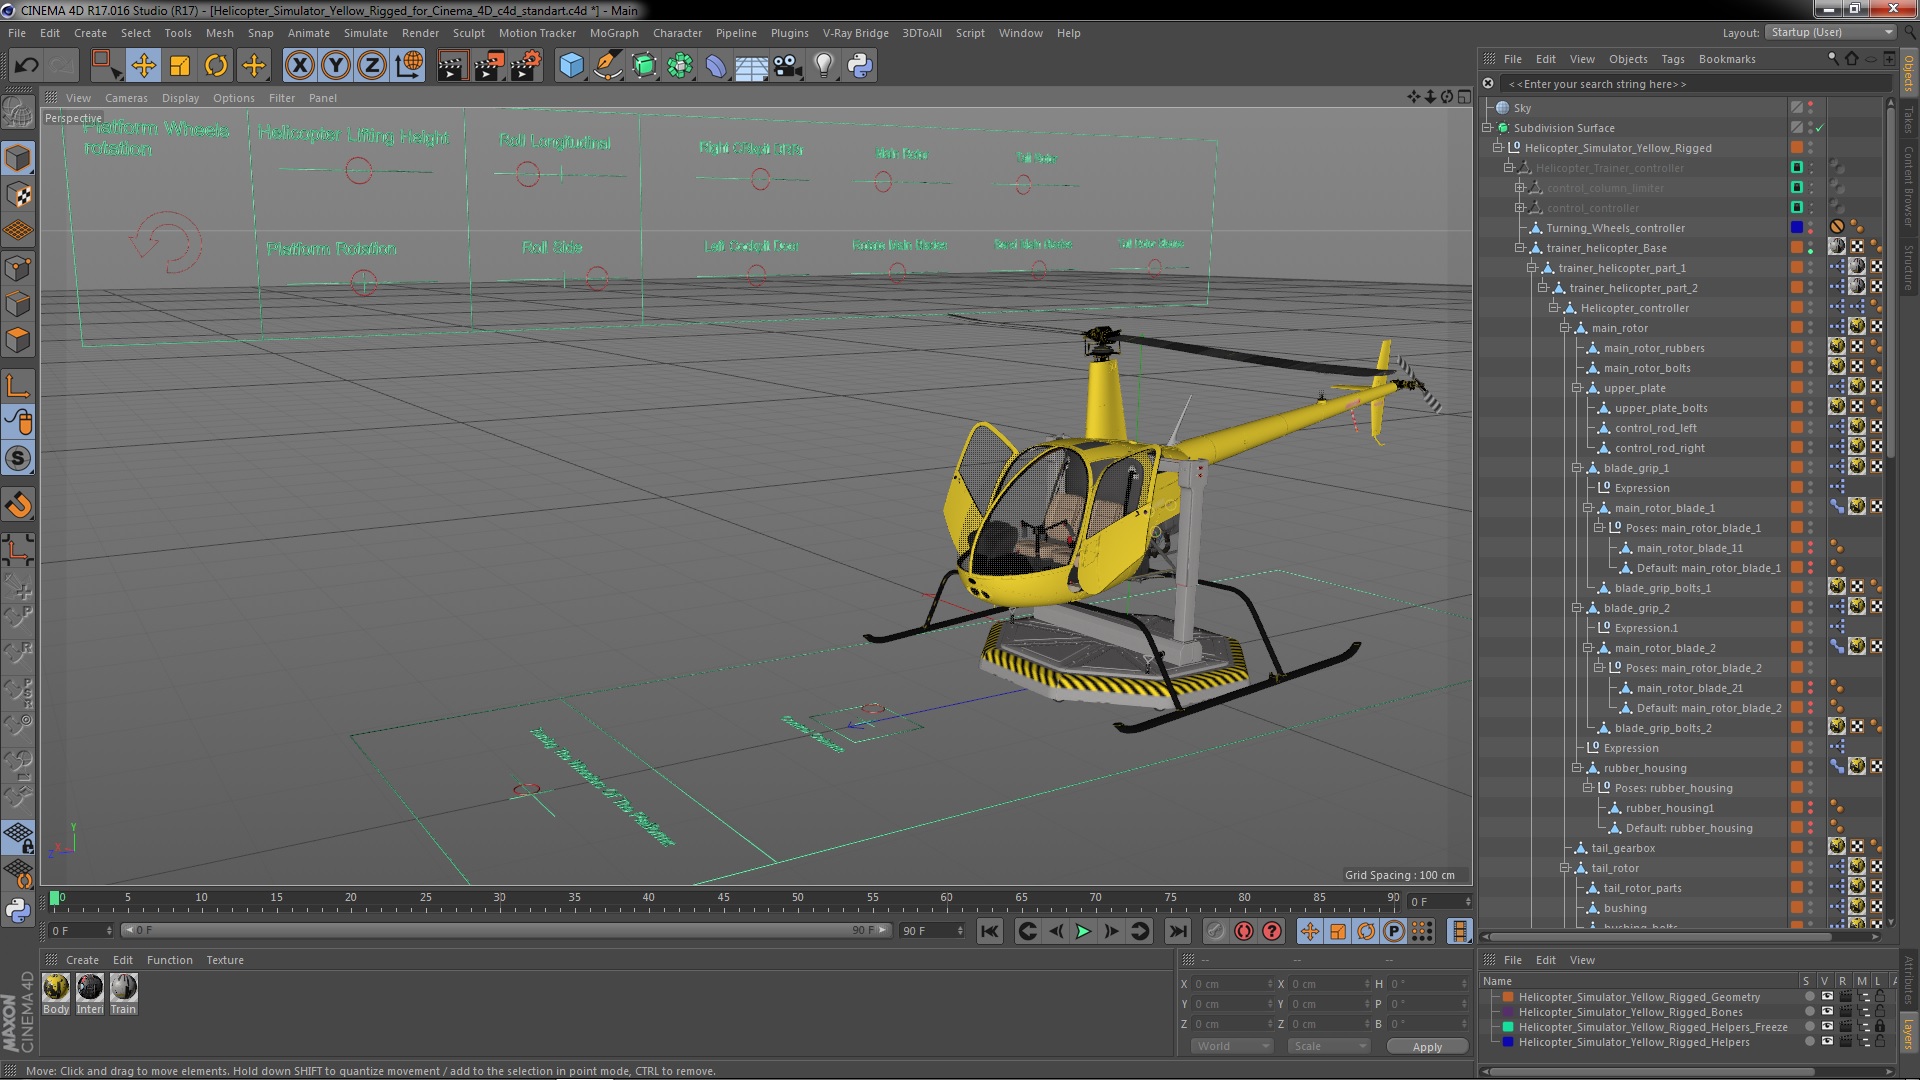
Task: Collapse the tail_rotor tree item
Action: pos(1565,868)
